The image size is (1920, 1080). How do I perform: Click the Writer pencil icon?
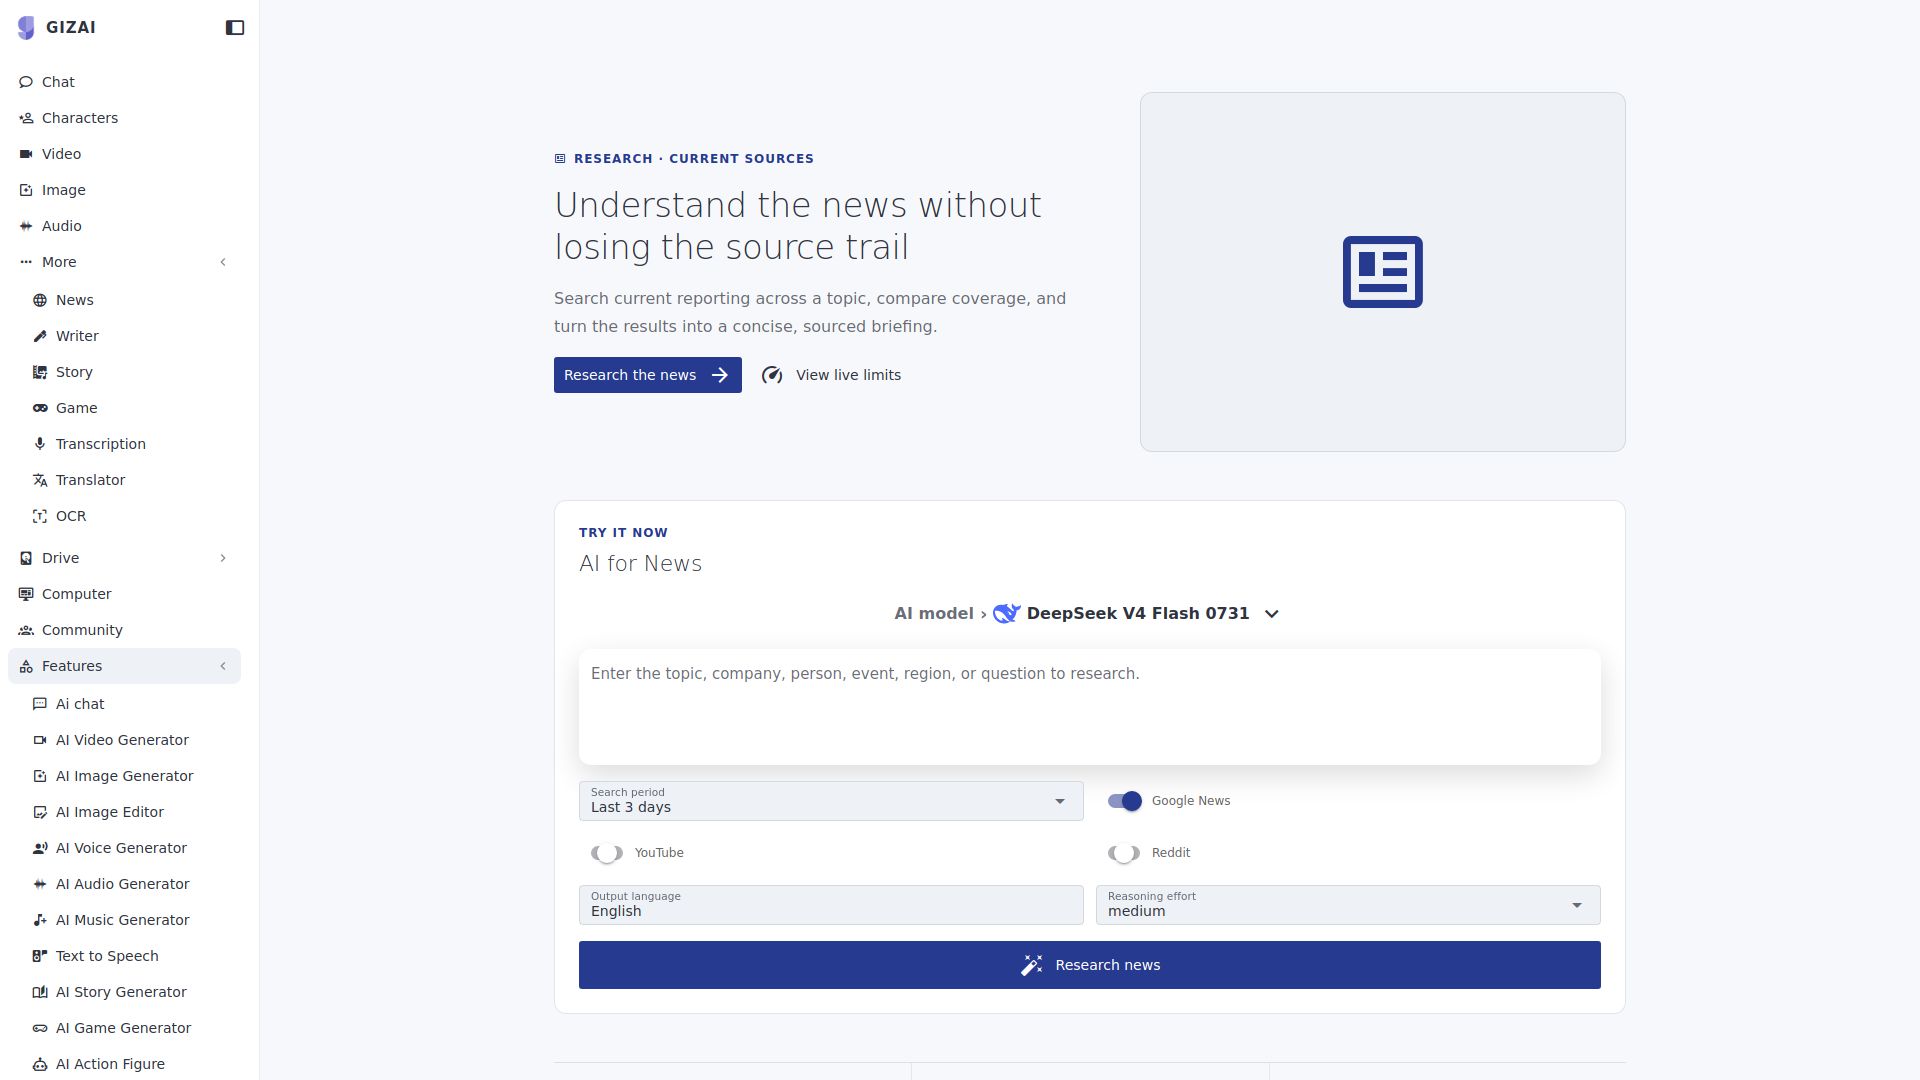coord(40,336)
